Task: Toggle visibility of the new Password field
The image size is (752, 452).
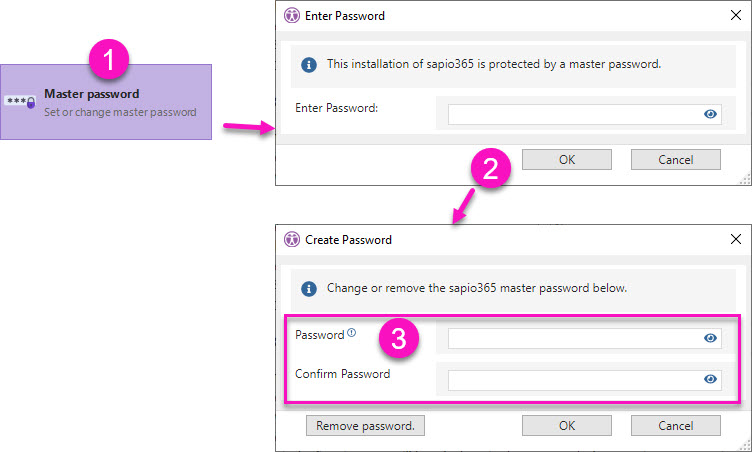Action: point(710,339)
